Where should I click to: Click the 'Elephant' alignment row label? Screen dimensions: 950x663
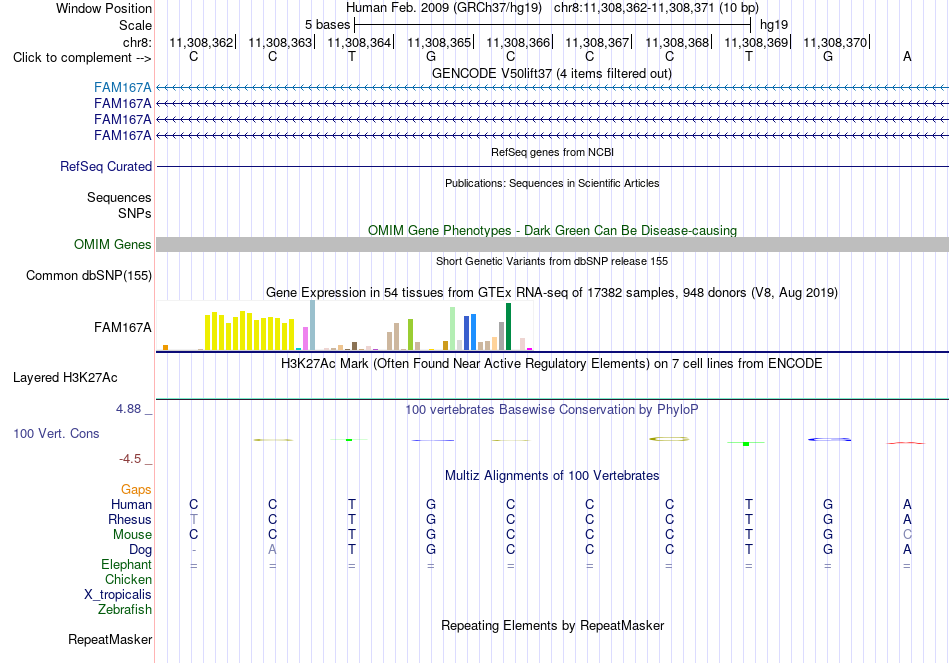(x=126, y=565)
